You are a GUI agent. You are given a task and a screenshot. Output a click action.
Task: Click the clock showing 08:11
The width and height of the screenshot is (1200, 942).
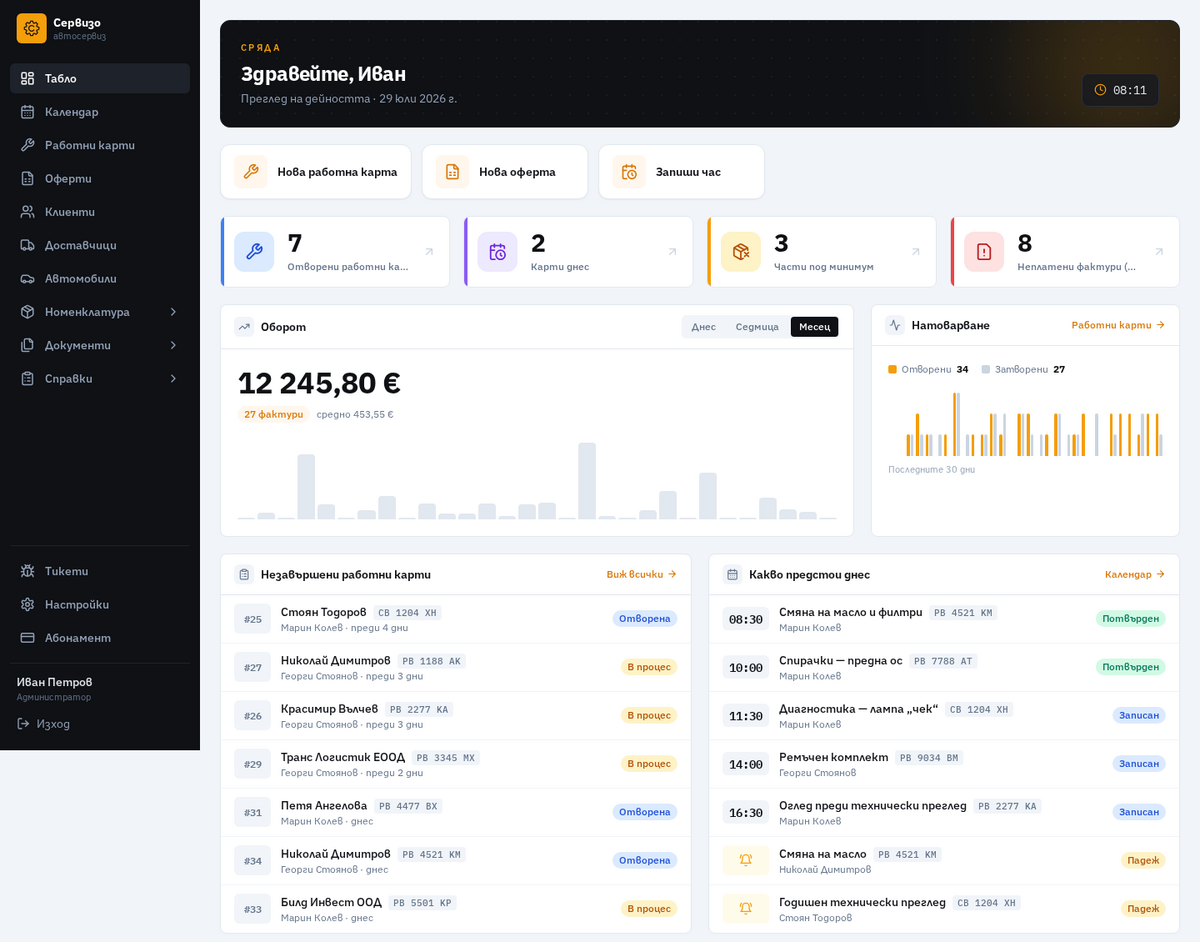pyautogui.click(x=1120, y=90)
